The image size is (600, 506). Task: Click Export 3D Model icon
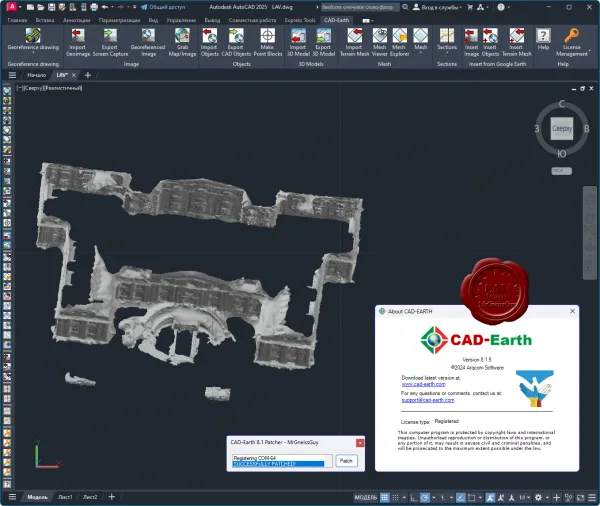coord(323,36)
